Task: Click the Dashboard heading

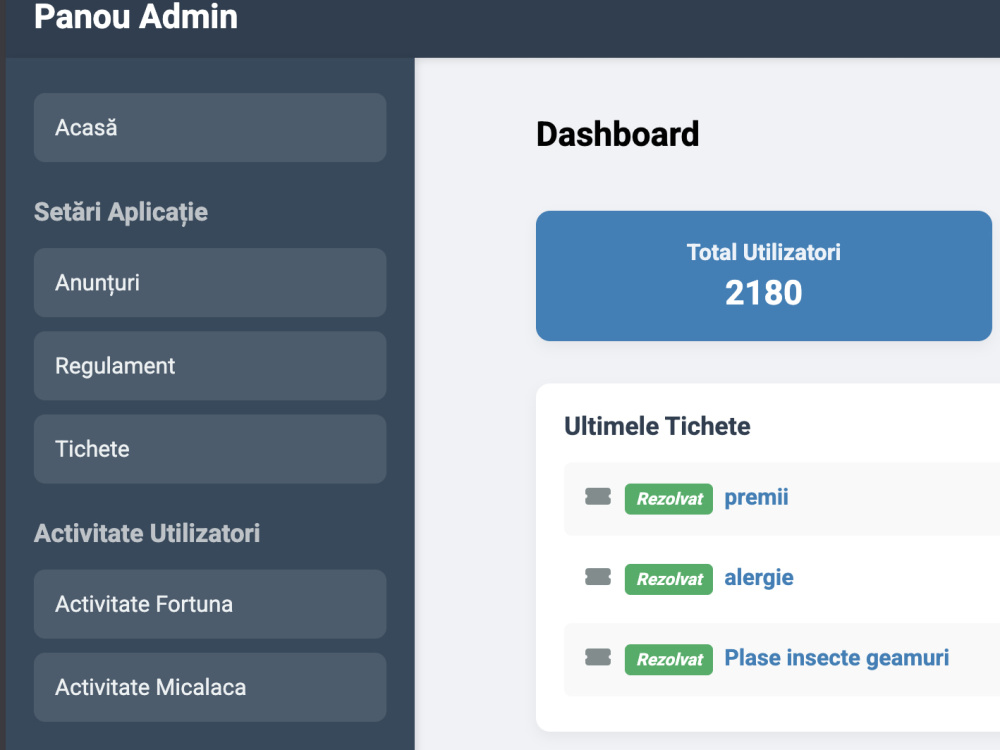Action: coord(617,135)
